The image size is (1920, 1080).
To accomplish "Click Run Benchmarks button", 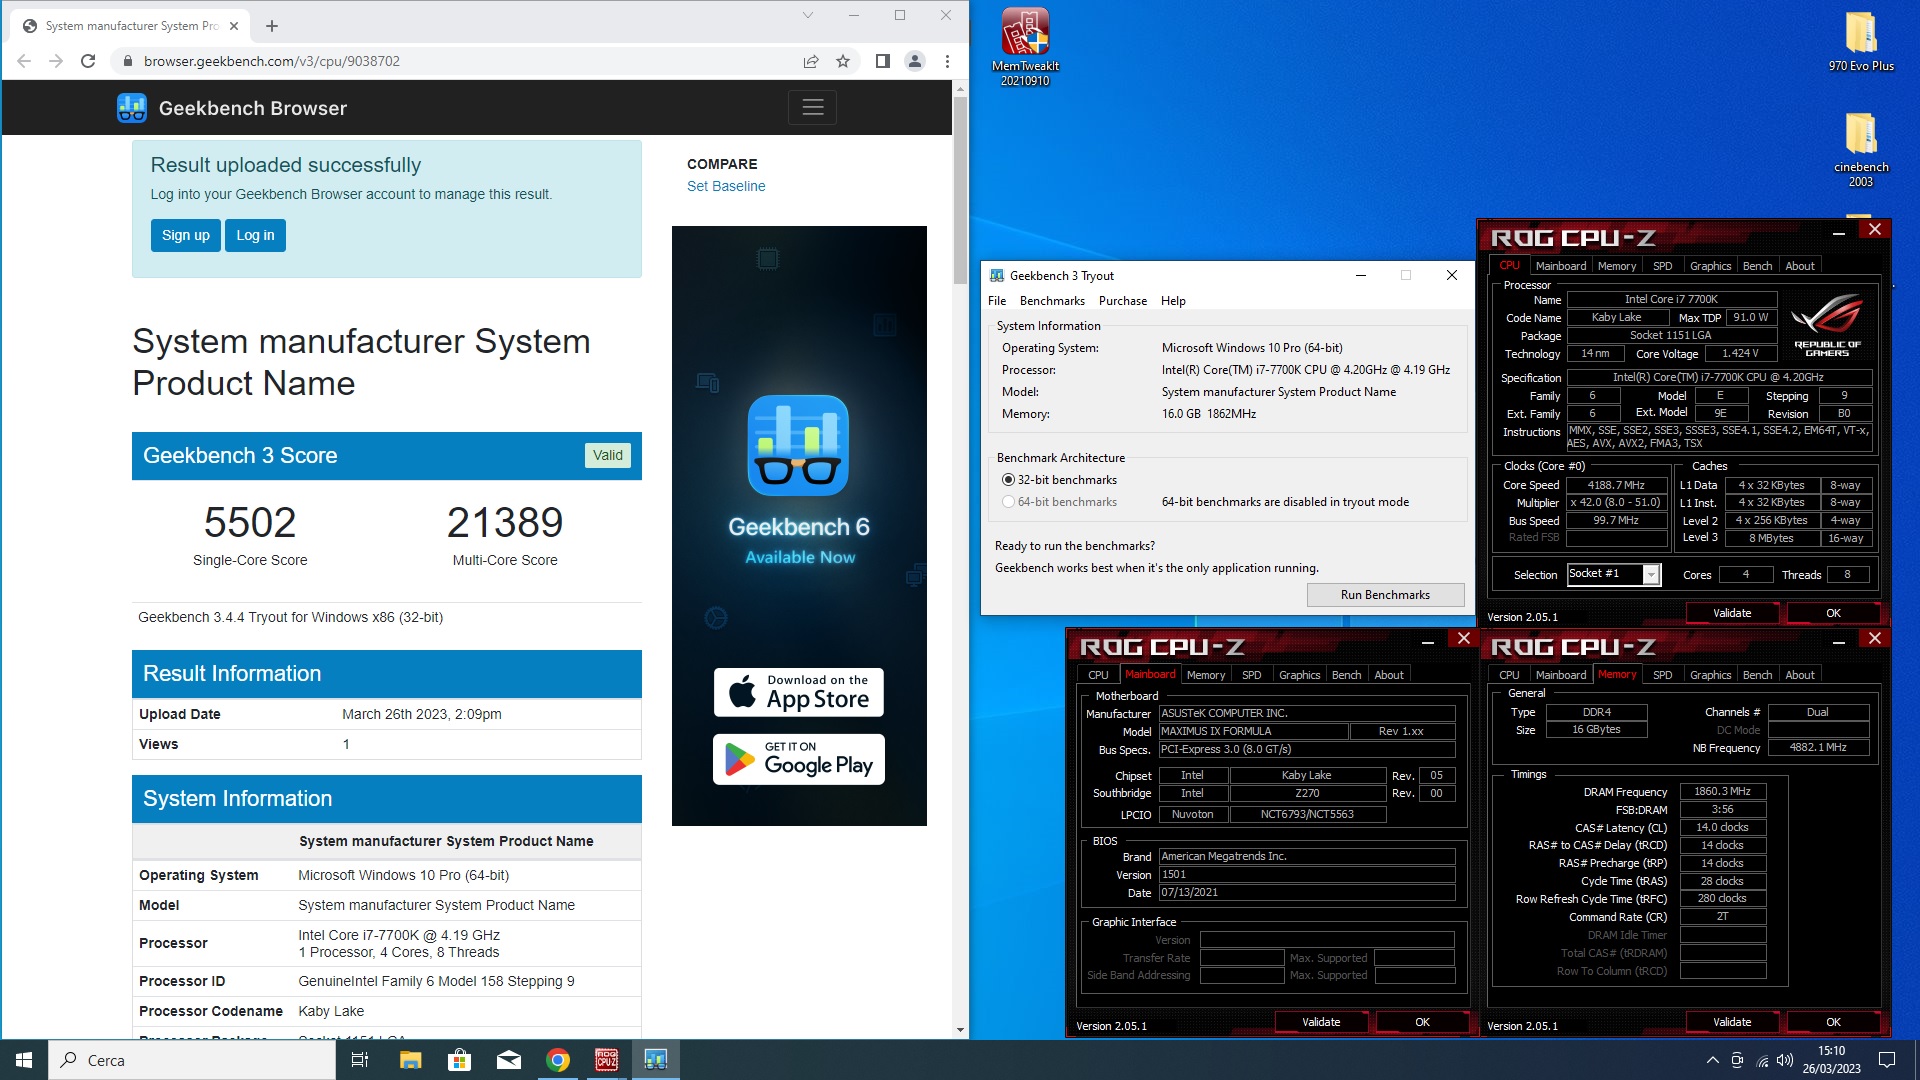I will (1385, 595).
